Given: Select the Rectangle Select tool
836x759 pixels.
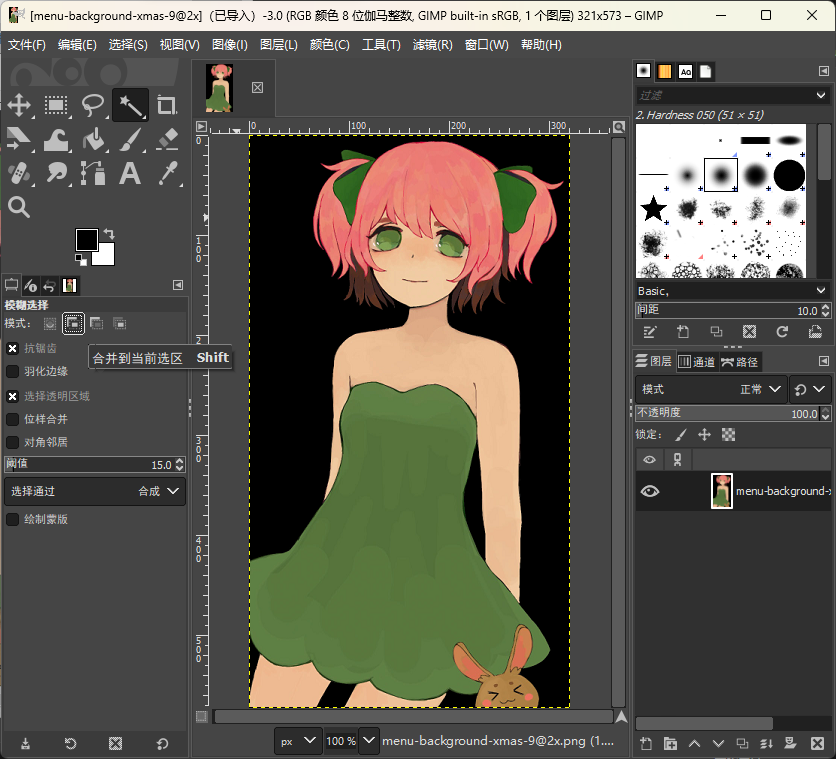Looking at the screenshot, I should (x=56, y=105).
